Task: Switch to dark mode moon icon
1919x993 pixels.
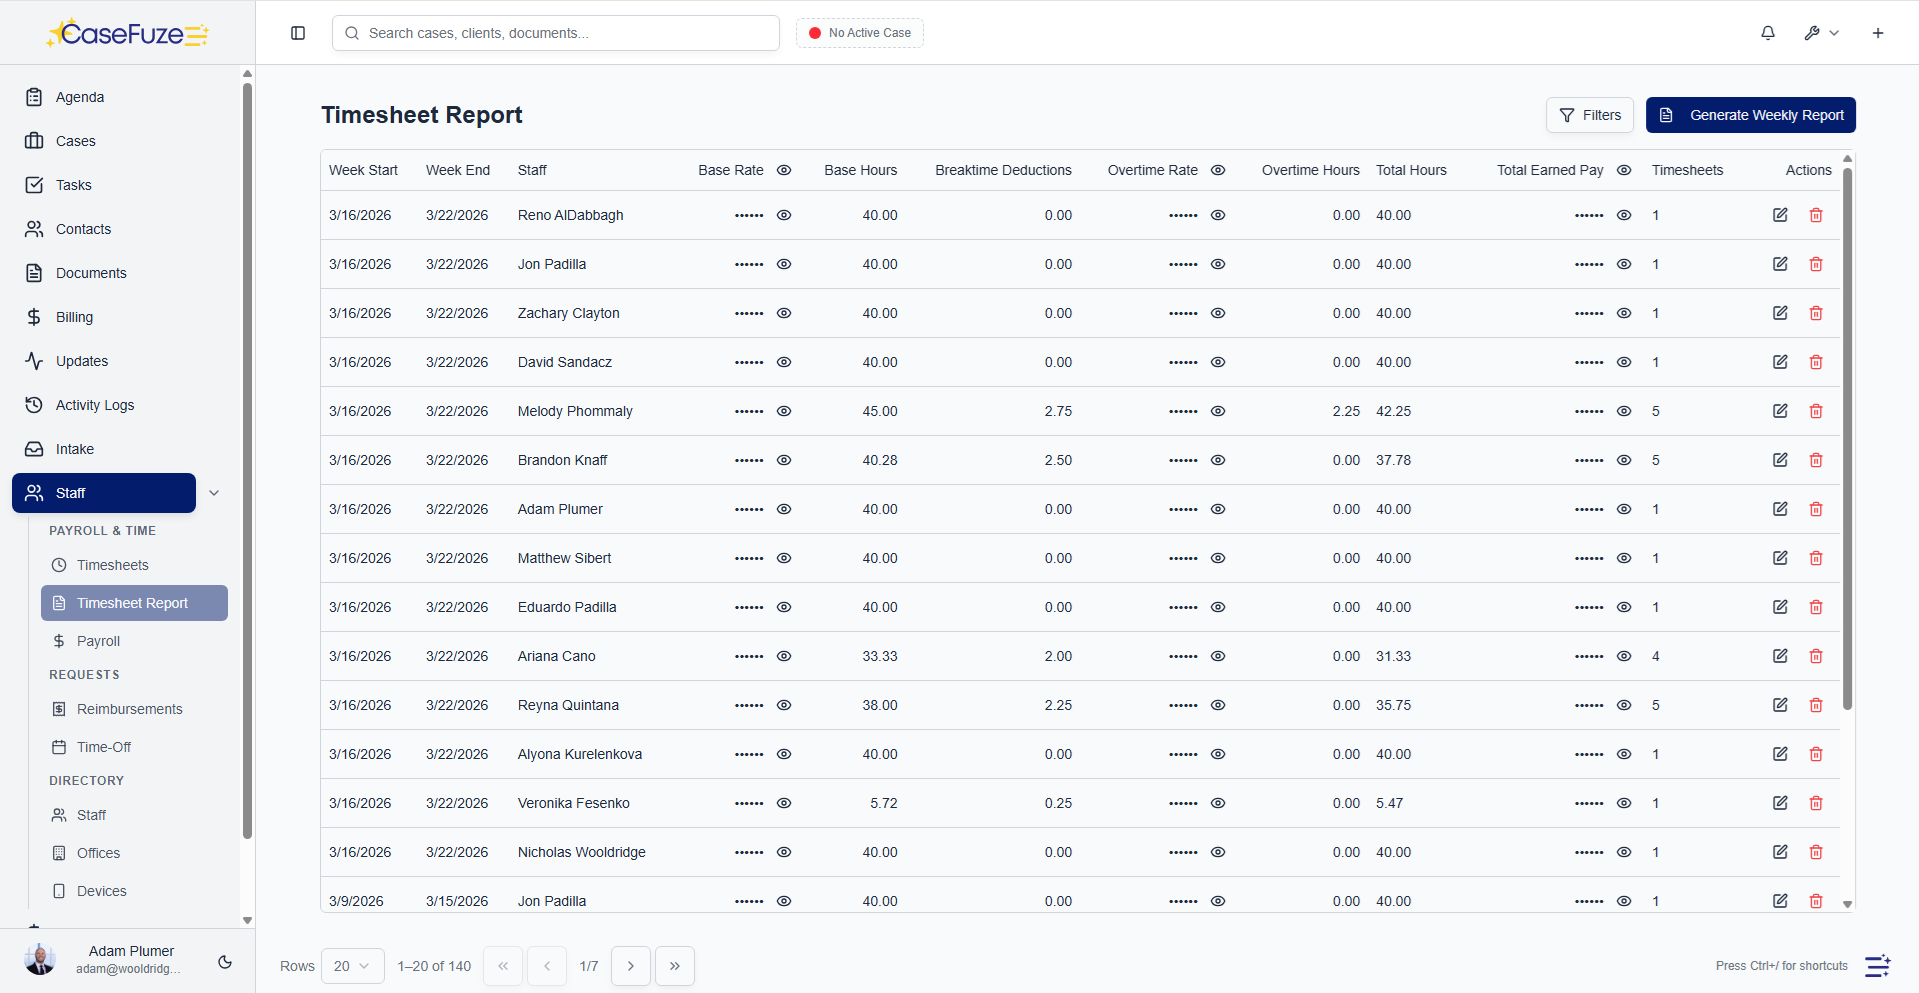Action: (225, 962)
